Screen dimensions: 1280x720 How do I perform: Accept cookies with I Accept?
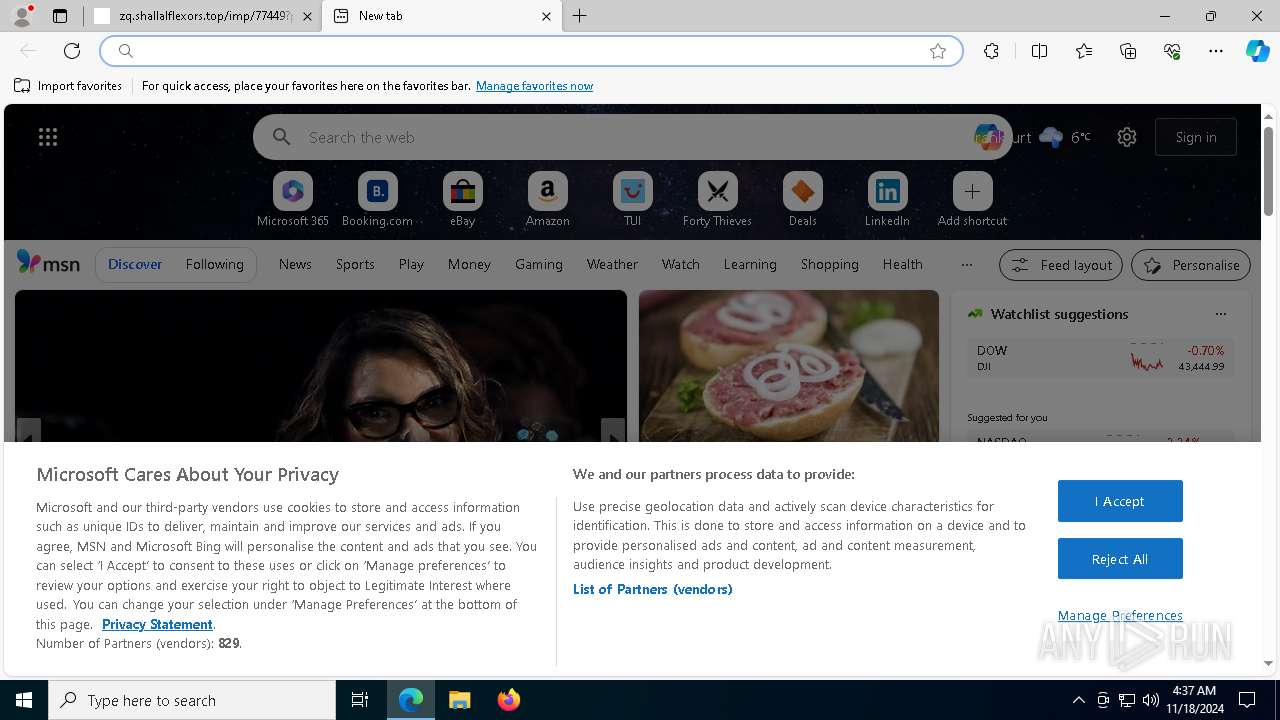click(1120, 501)
